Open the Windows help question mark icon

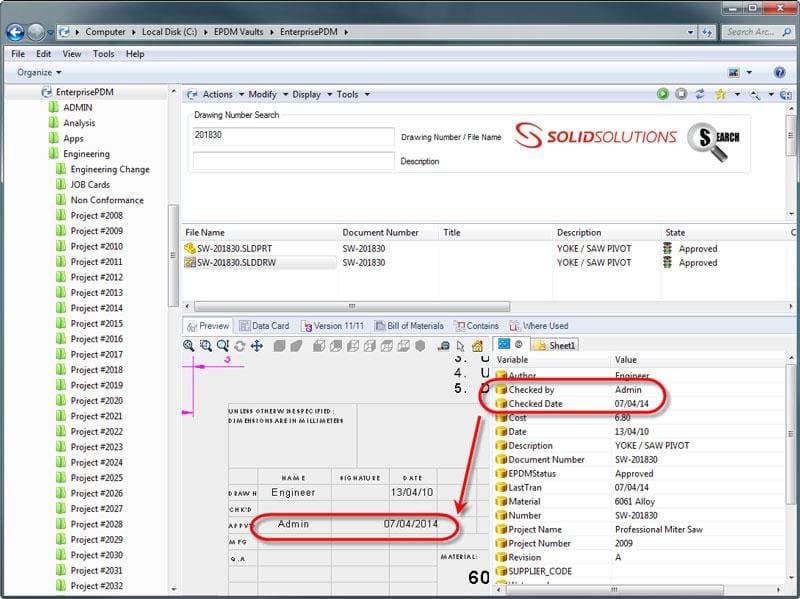click(779, 73)
